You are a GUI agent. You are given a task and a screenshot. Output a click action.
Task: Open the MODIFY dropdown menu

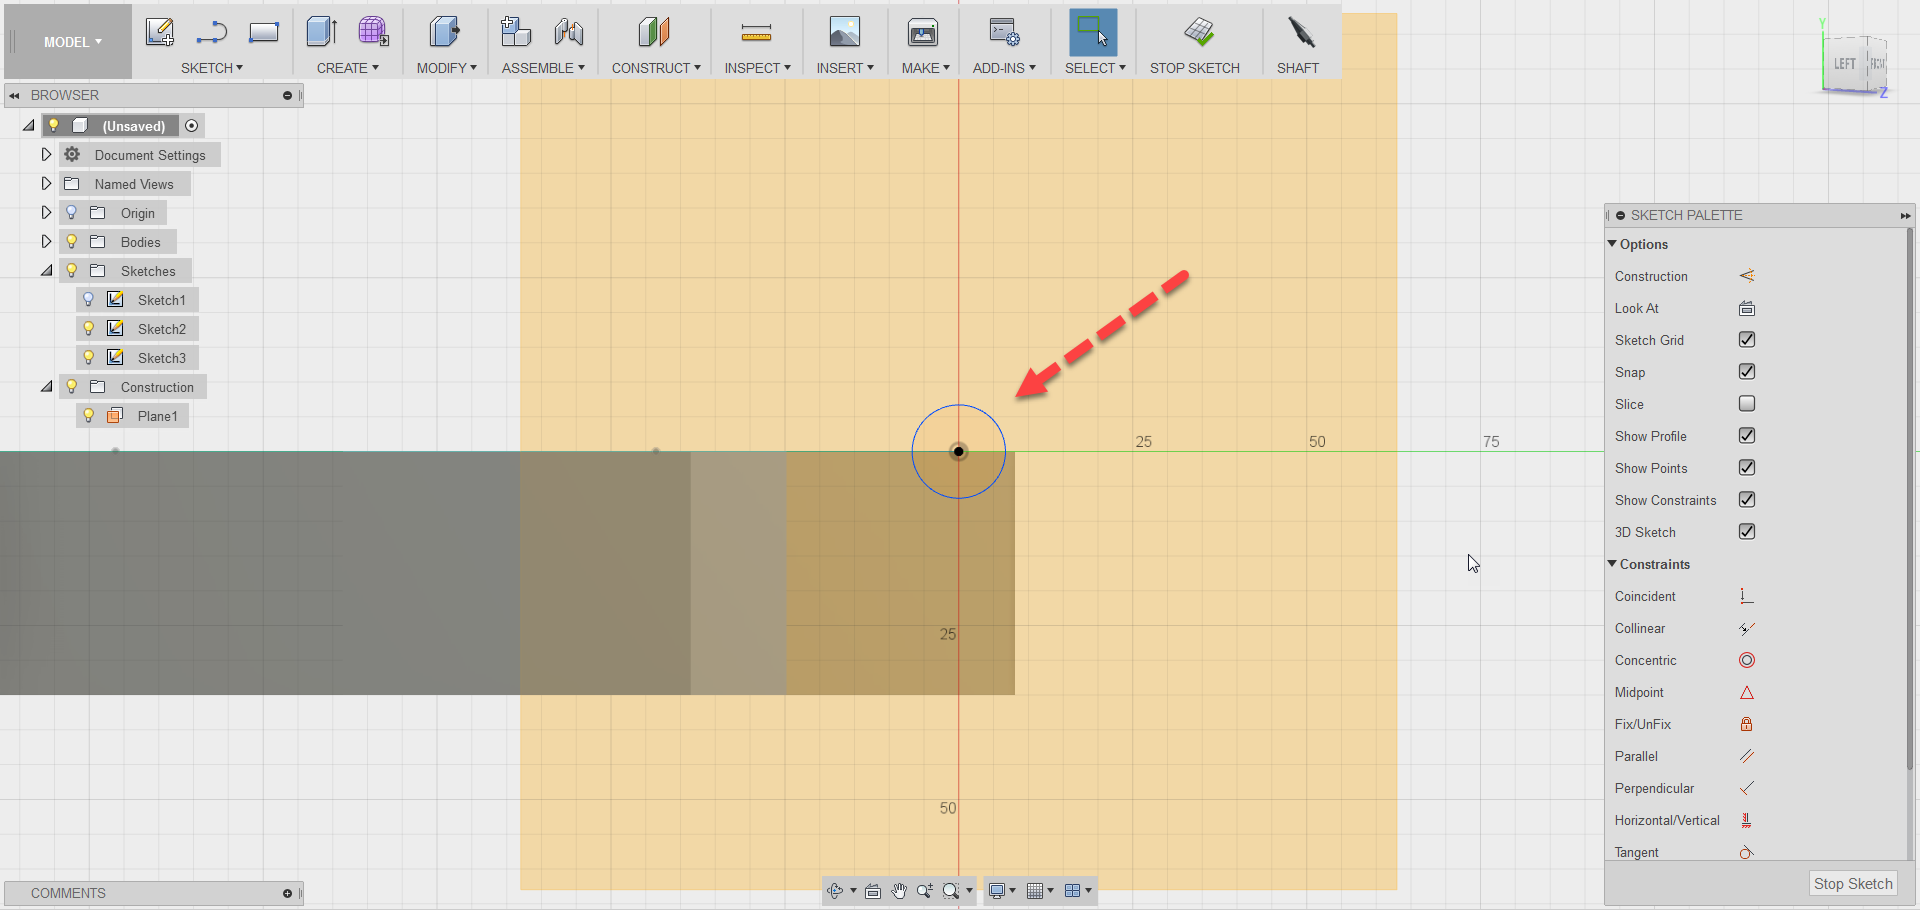(446, 68)
